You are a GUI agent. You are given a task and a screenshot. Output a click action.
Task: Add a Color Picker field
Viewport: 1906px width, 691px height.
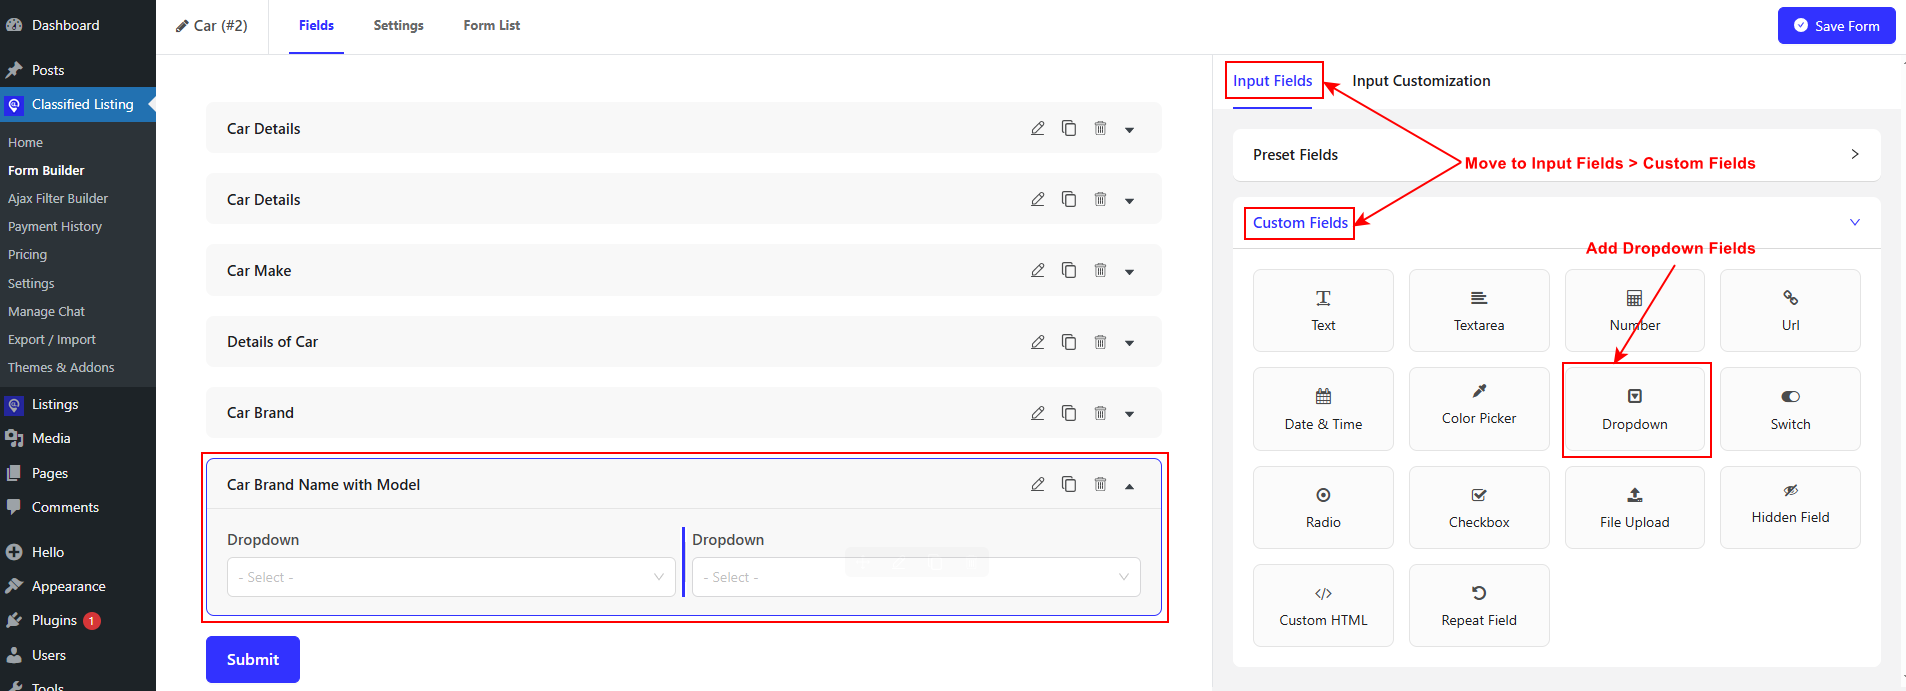click(1479, 409)
